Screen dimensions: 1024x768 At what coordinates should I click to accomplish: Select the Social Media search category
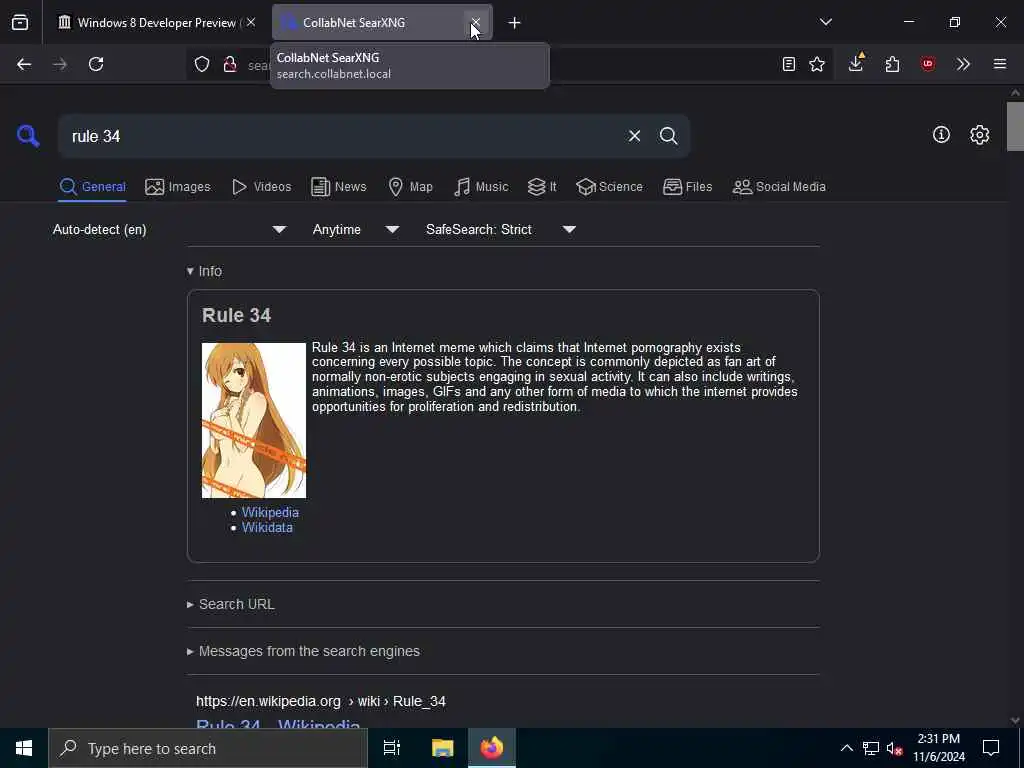click(779, 187)
